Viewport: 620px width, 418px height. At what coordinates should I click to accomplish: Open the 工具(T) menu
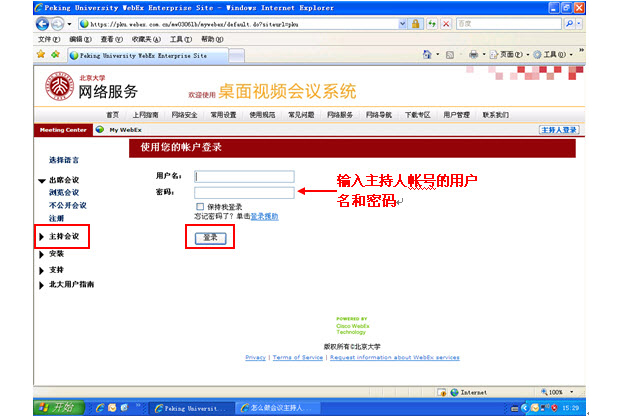coord(181,39)
